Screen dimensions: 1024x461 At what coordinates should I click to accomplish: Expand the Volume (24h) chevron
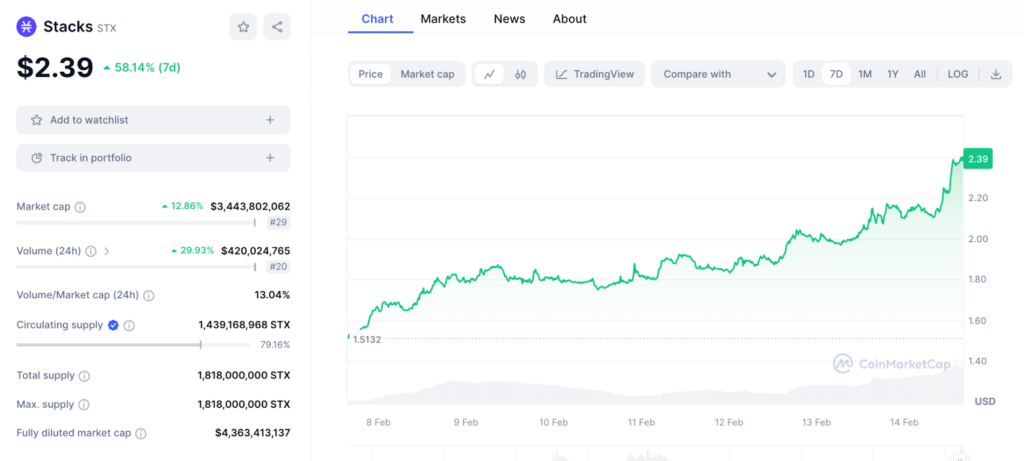(107, 251)
